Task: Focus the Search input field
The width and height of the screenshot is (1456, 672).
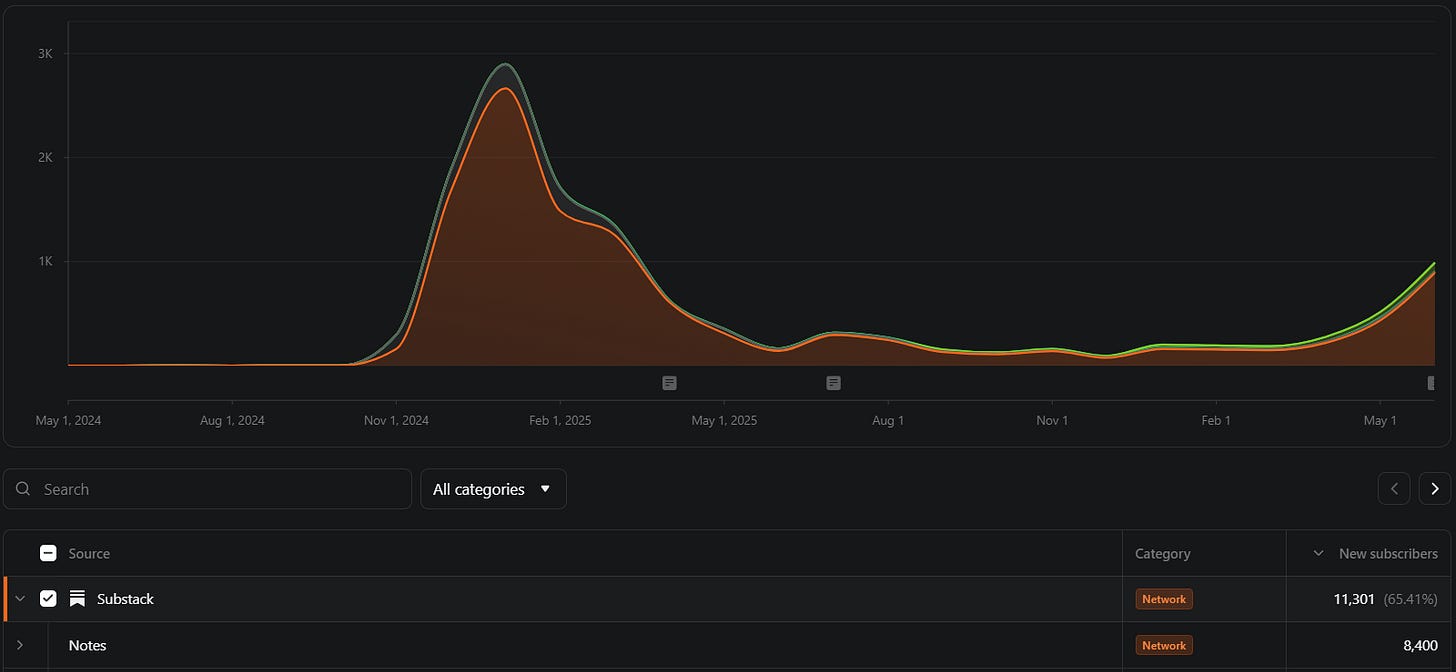Action: tap(208, 489)
